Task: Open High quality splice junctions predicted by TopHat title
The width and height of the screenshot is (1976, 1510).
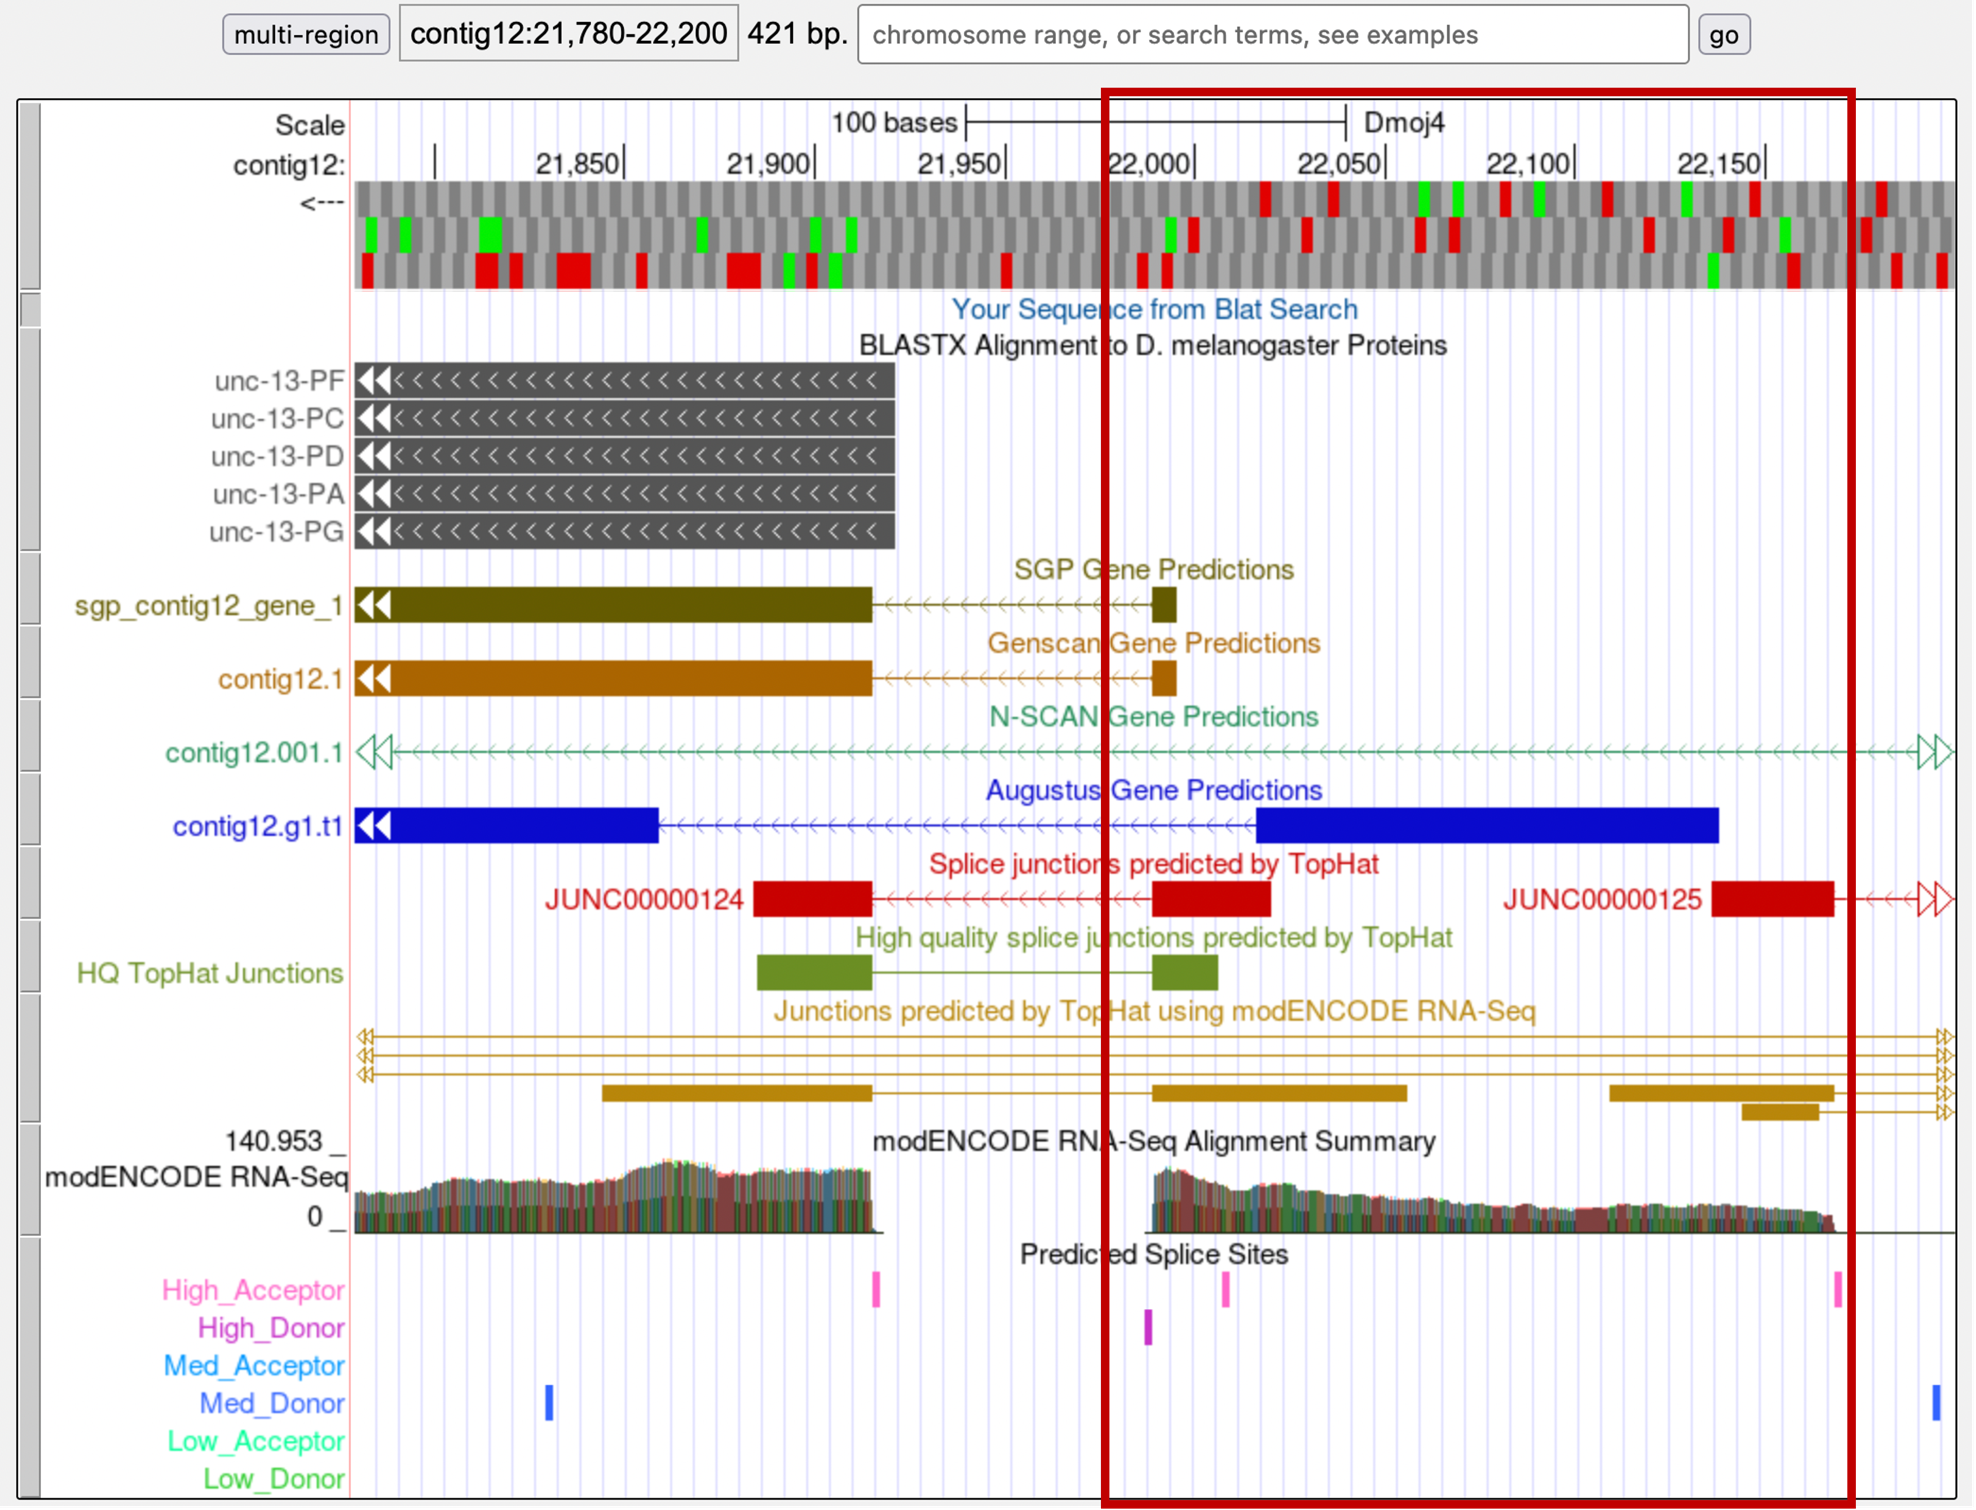Action: 1153,938
